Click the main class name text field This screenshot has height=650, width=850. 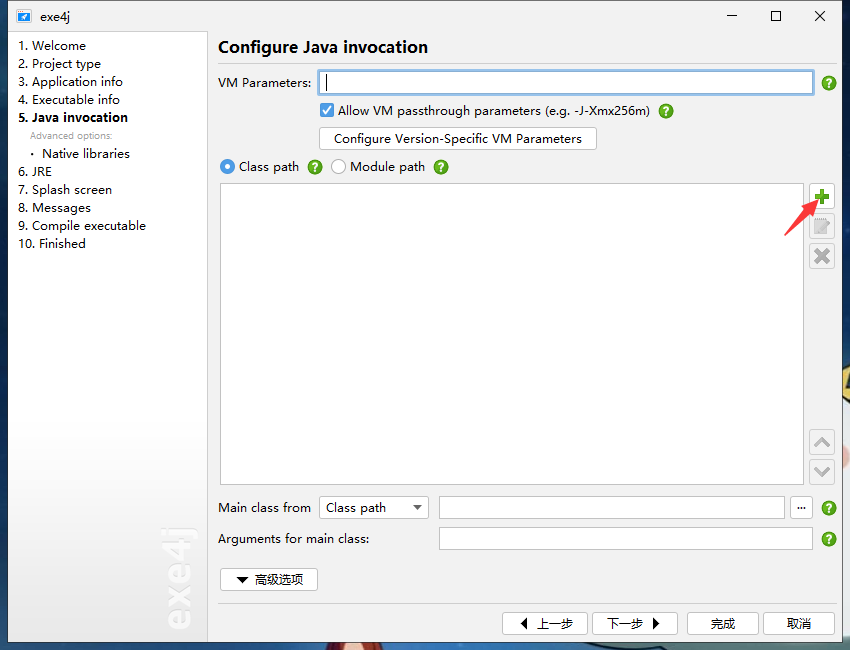[x=612, y=508]
